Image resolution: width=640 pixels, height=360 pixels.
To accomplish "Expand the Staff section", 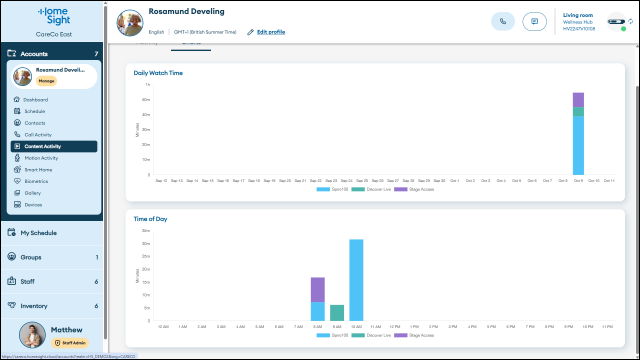I will 52,281.
